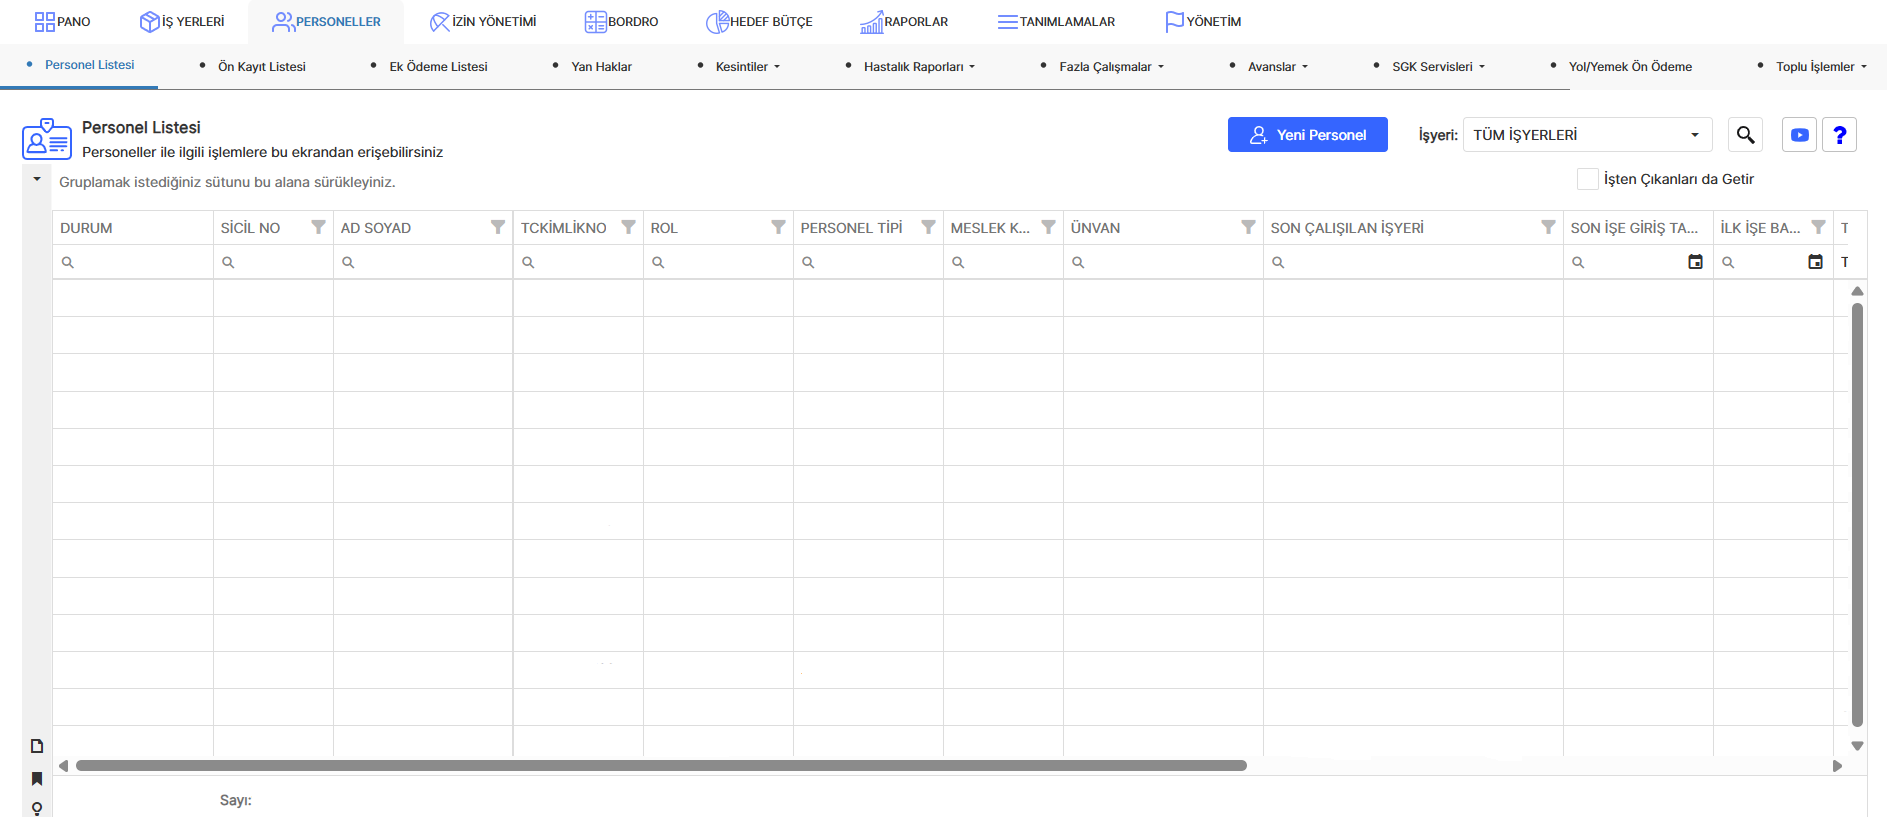Expand the Kesintiler submenu
This screenshot has width=1887, height=817.
click(x=747, y=67)
